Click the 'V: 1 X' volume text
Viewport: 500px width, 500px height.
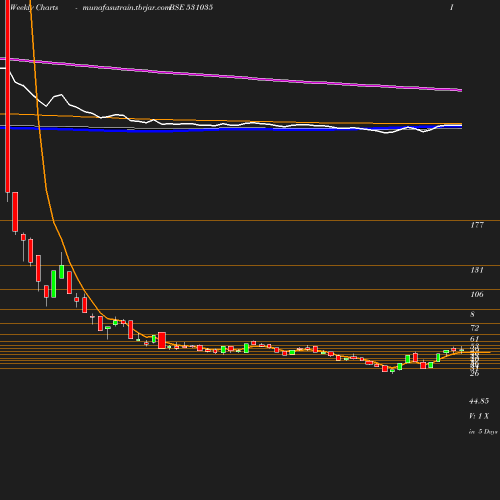coord(479,416)
